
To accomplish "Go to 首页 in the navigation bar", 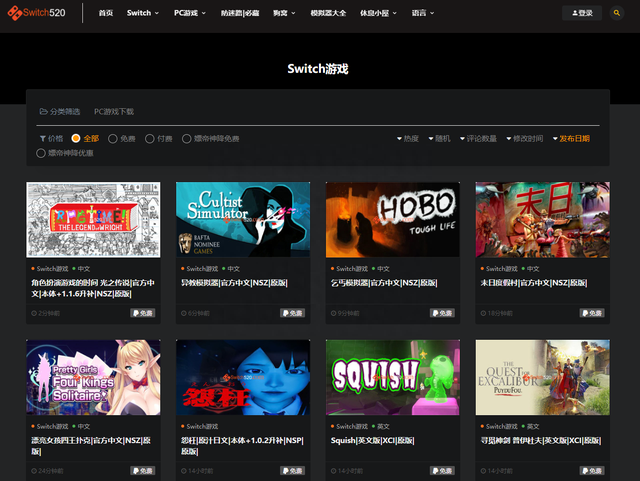I will 106,13.
